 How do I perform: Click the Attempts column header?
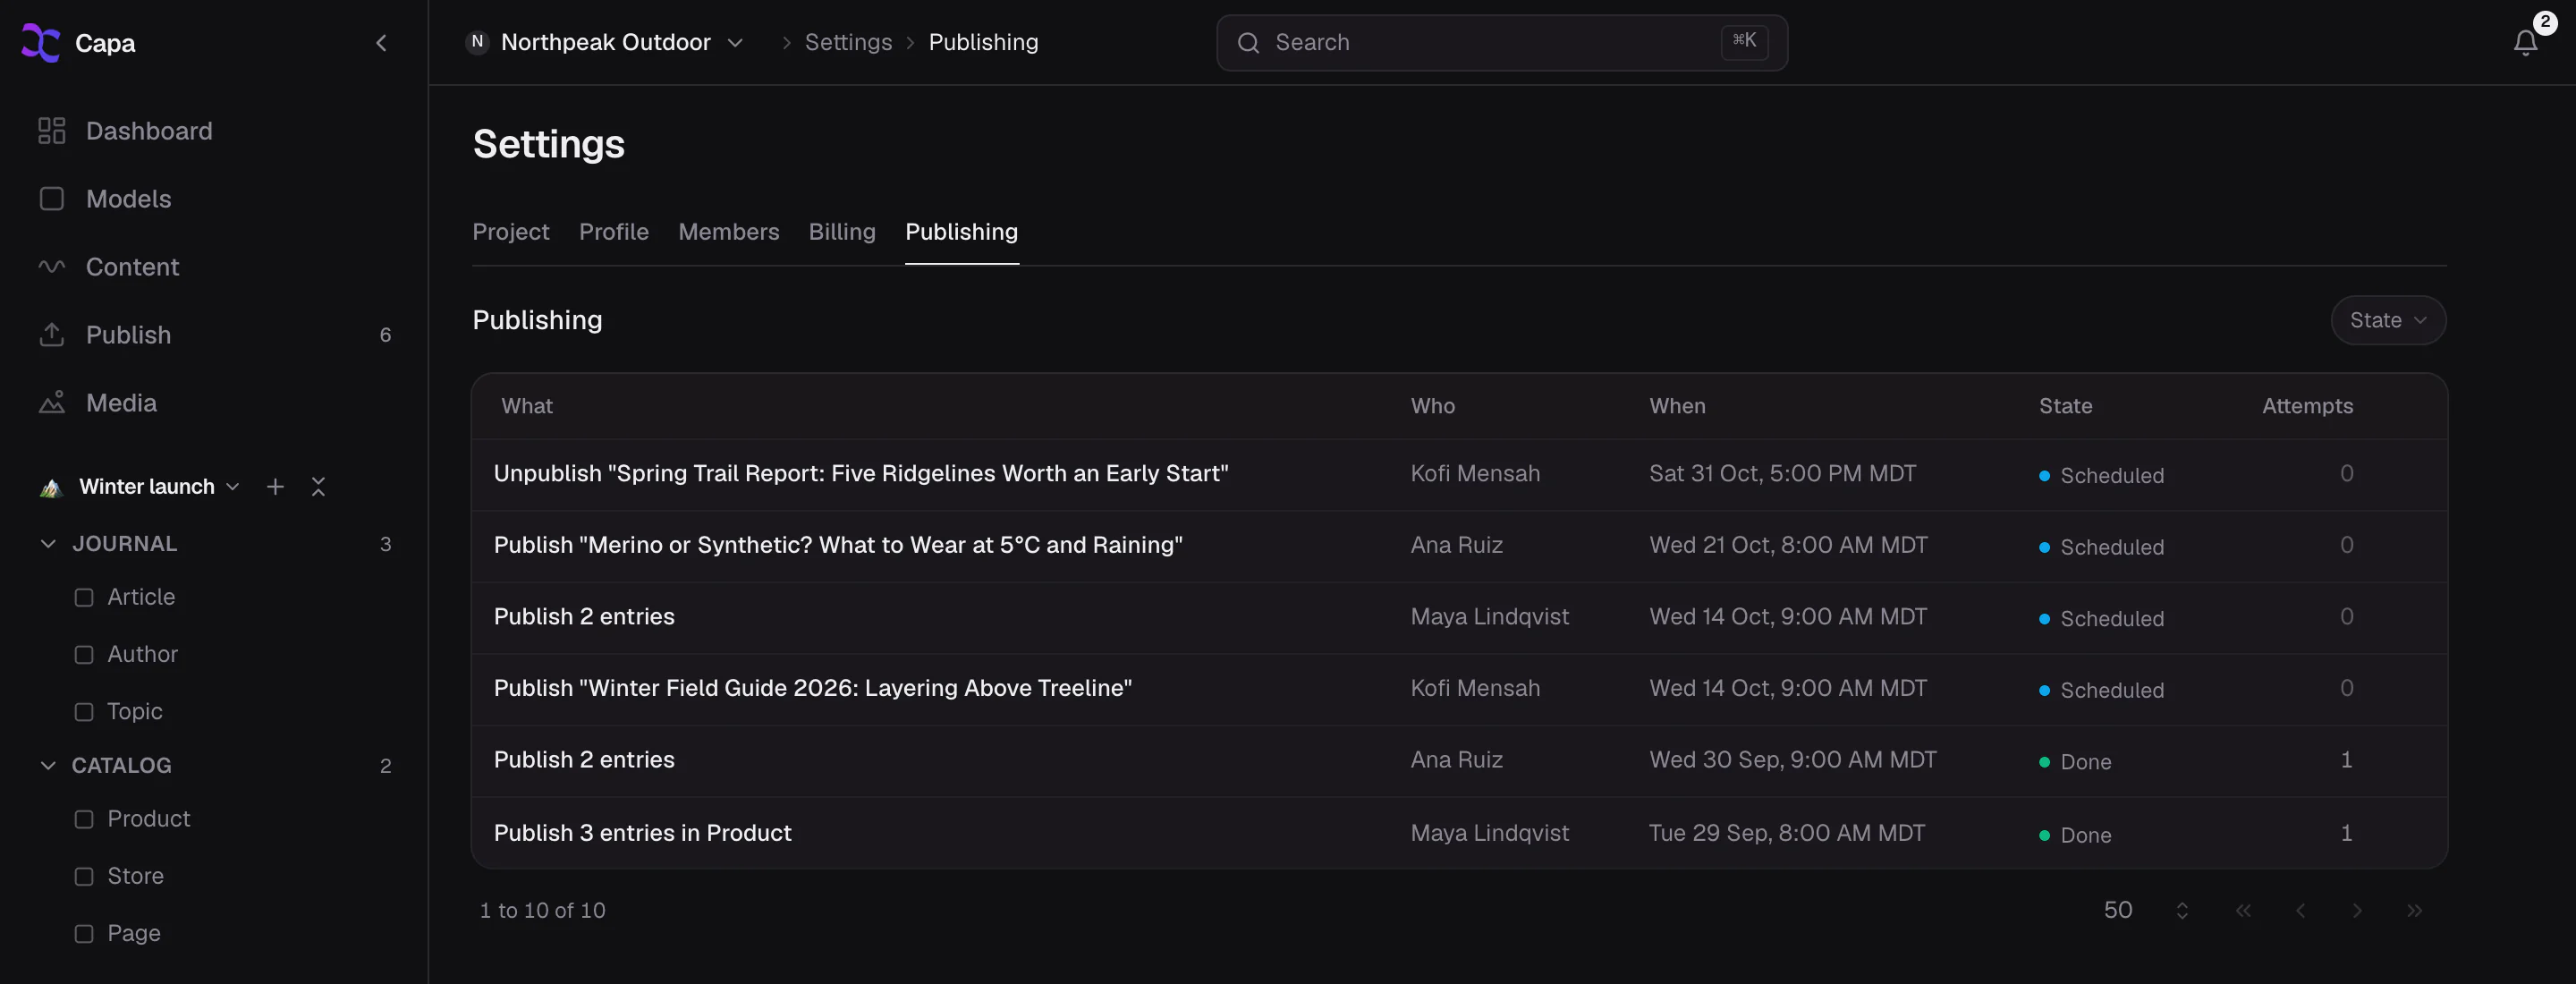pyautogui.click(x=2307, y=407)
